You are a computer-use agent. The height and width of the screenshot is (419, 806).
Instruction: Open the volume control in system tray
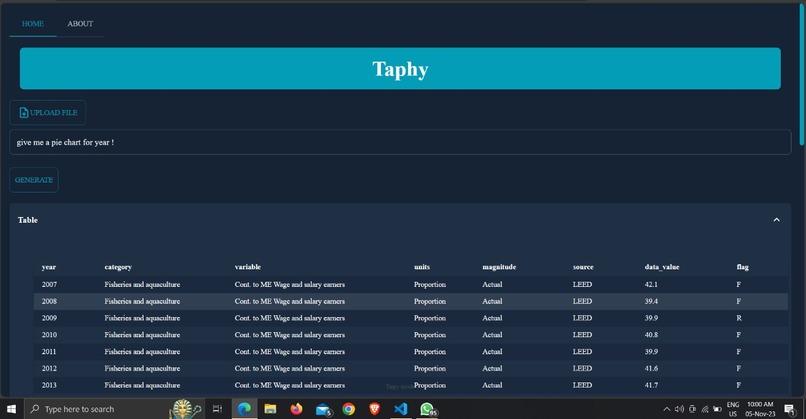click(x=680, y=409)
